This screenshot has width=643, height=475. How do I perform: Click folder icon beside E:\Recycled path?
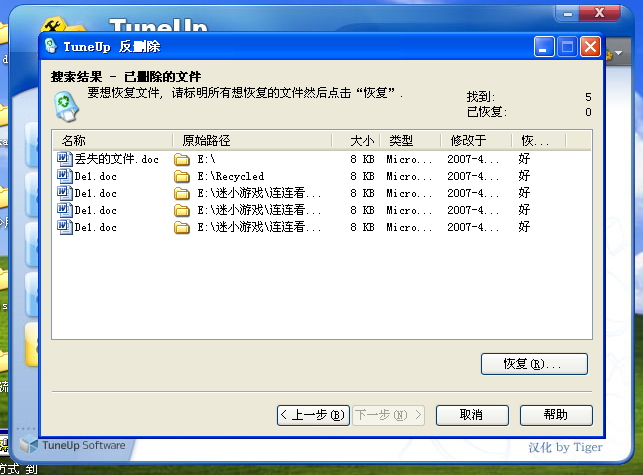coord(182,176)
